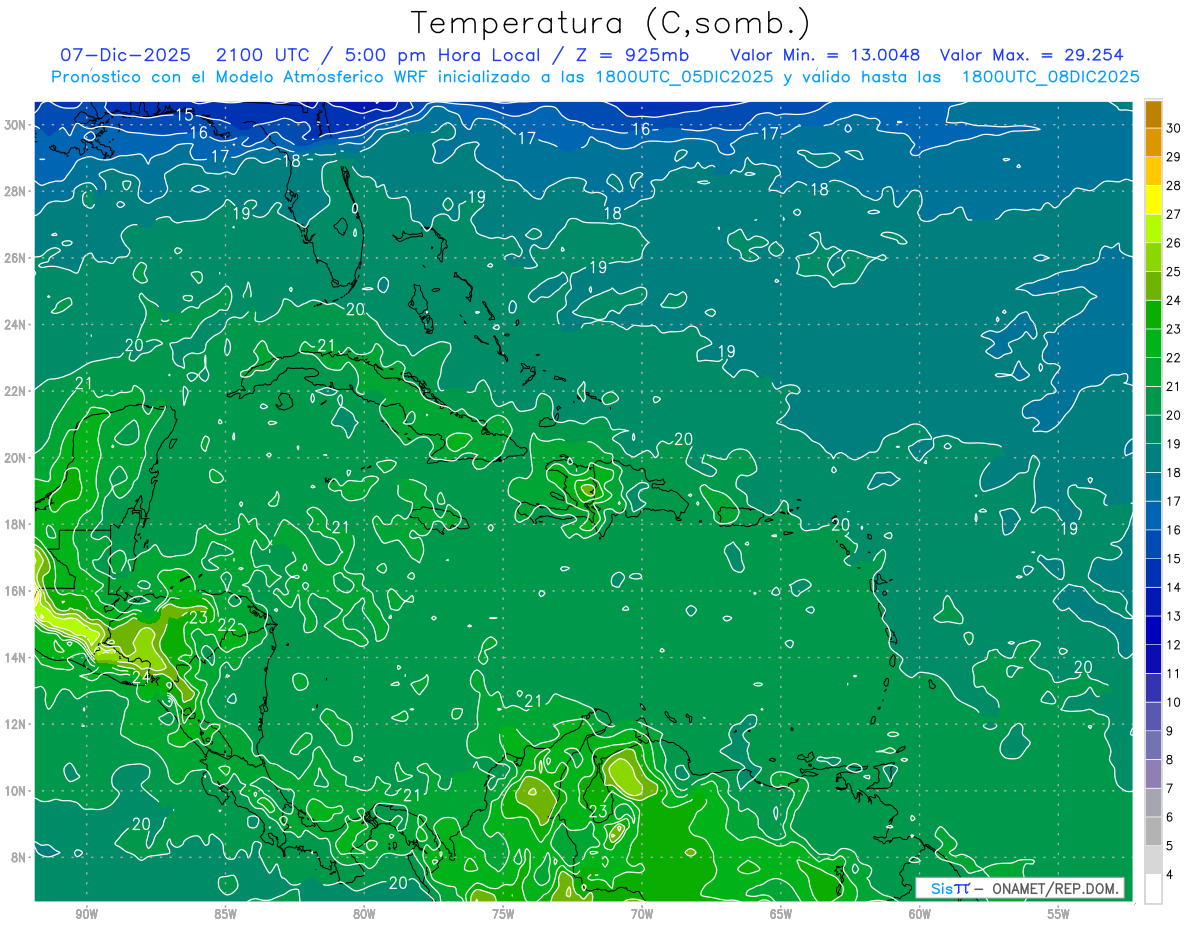Click the "65W" longitude axis label
Image resolution: width=1200 pixels, height=927 pixels.
pos(781,914)
